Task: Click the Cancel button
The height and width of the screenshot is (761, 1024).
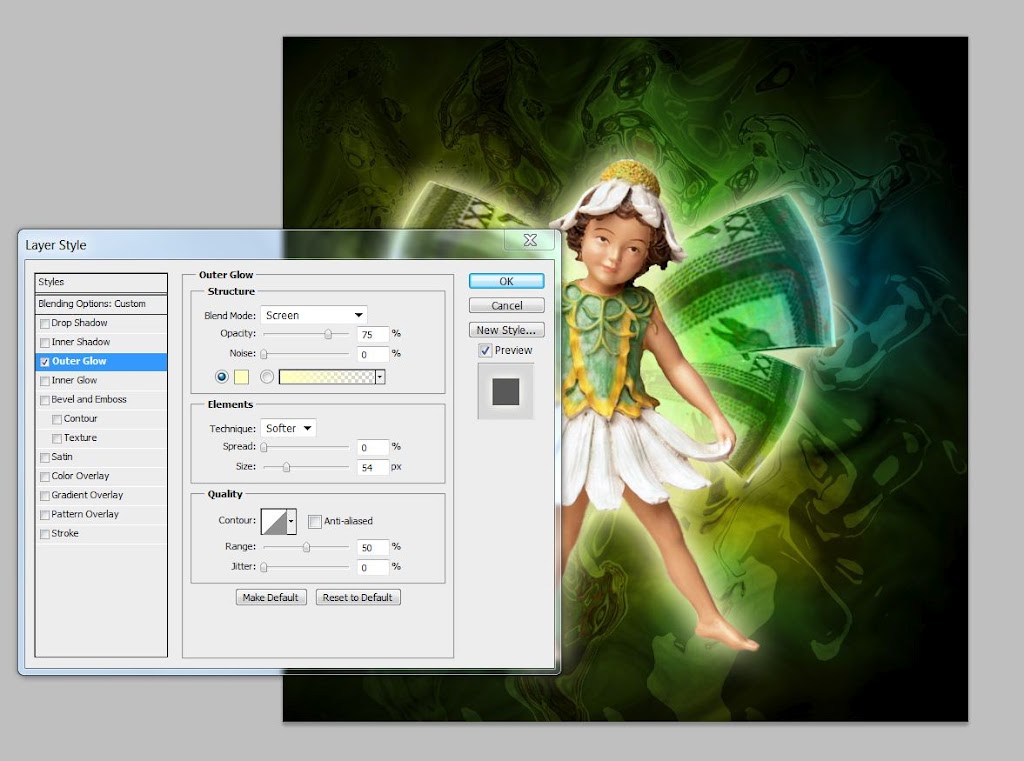Action: 506,305
